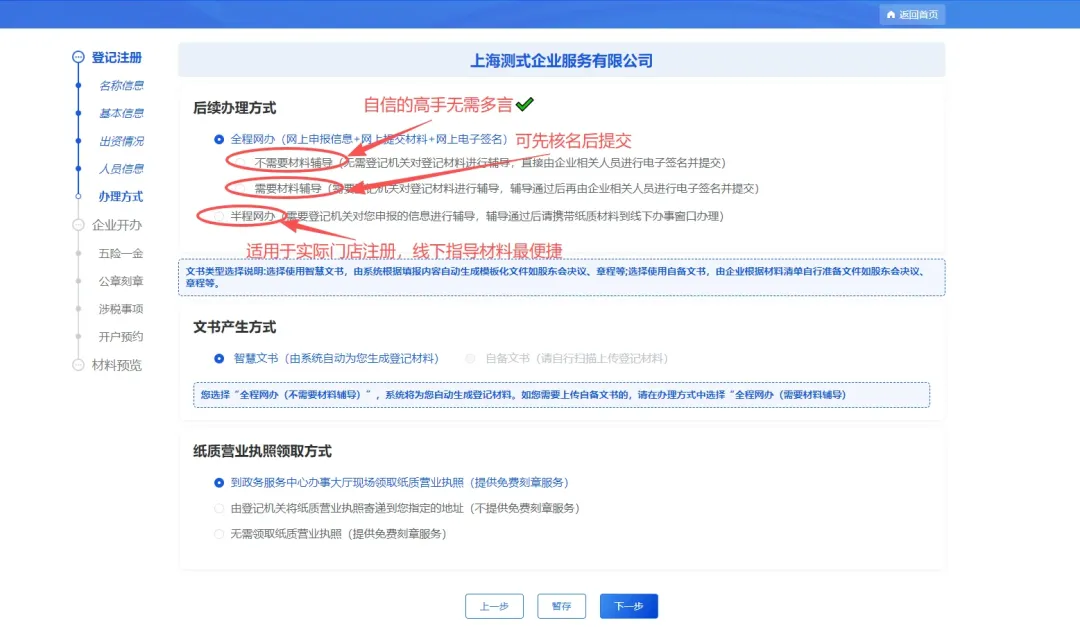The image size is (1080, 627).
Task: Click the 暂存 button to save draft
Action: coord(561,606)
